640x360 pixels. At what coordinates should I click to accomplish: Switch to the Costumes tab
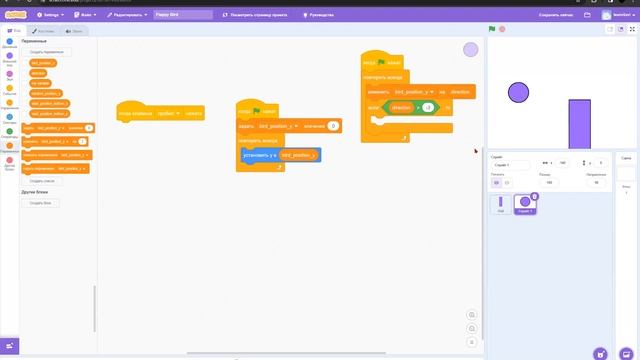(x=43, y=31)
